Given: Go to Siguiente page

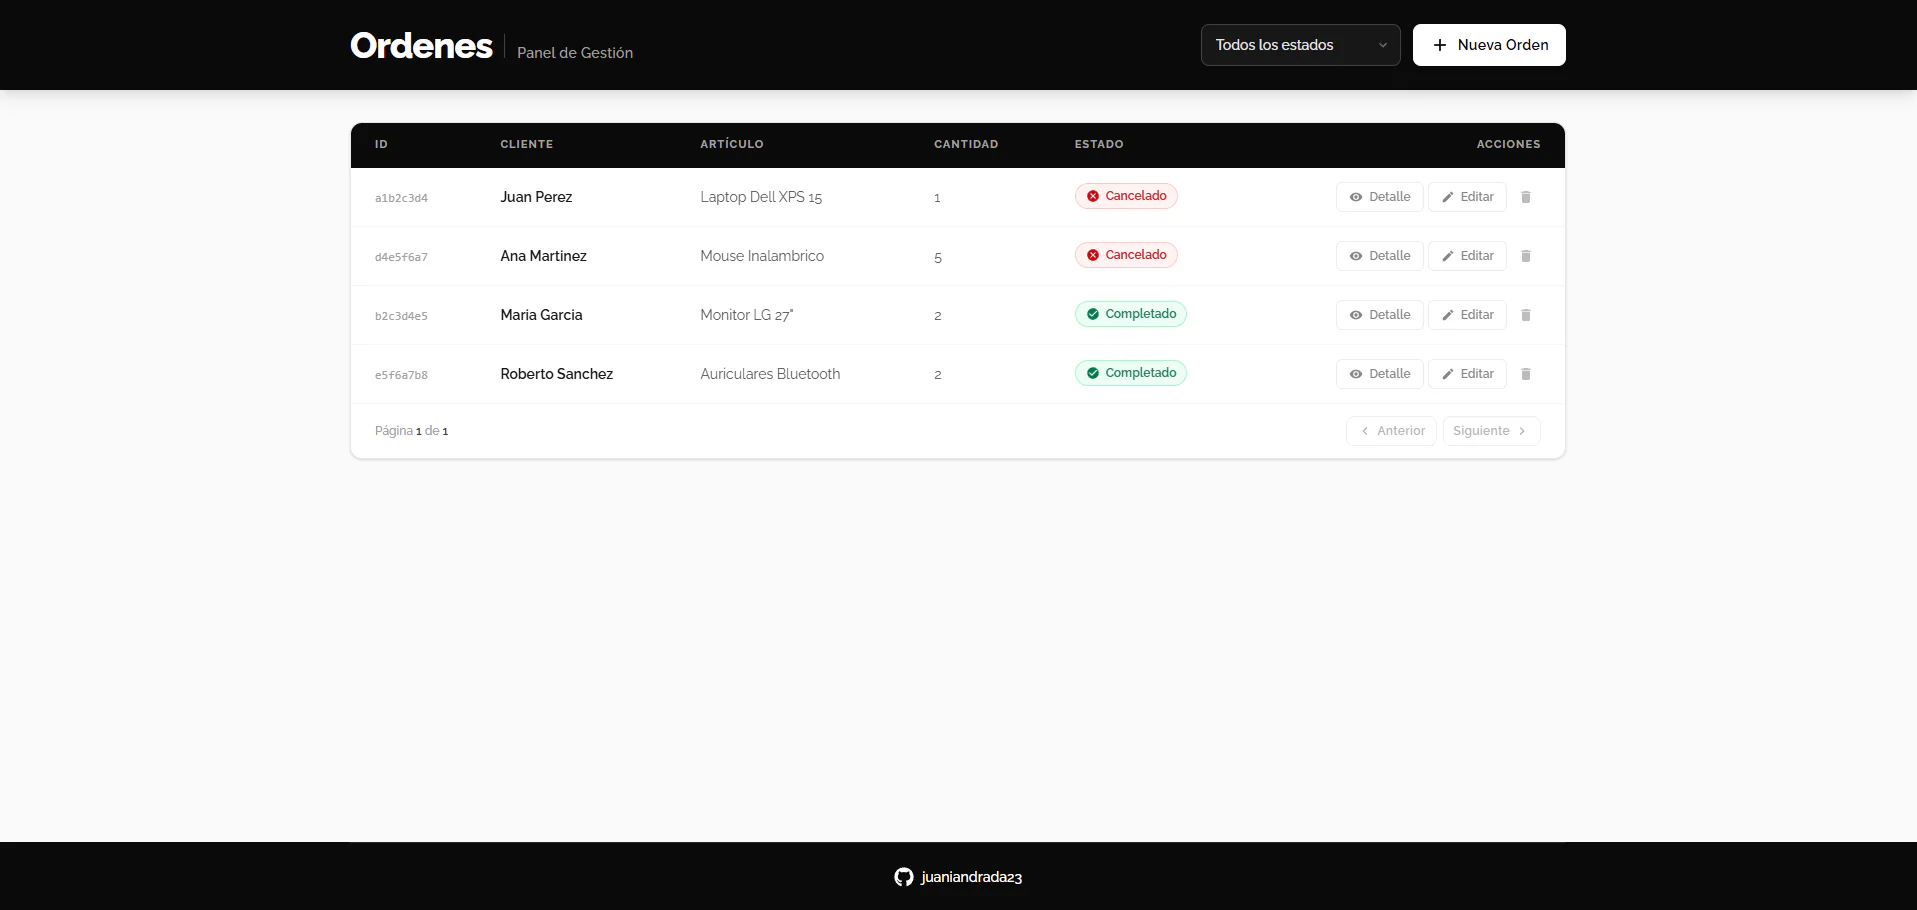Looking at the screenshot, I should pyautogui.click(x=1490, y=431).
